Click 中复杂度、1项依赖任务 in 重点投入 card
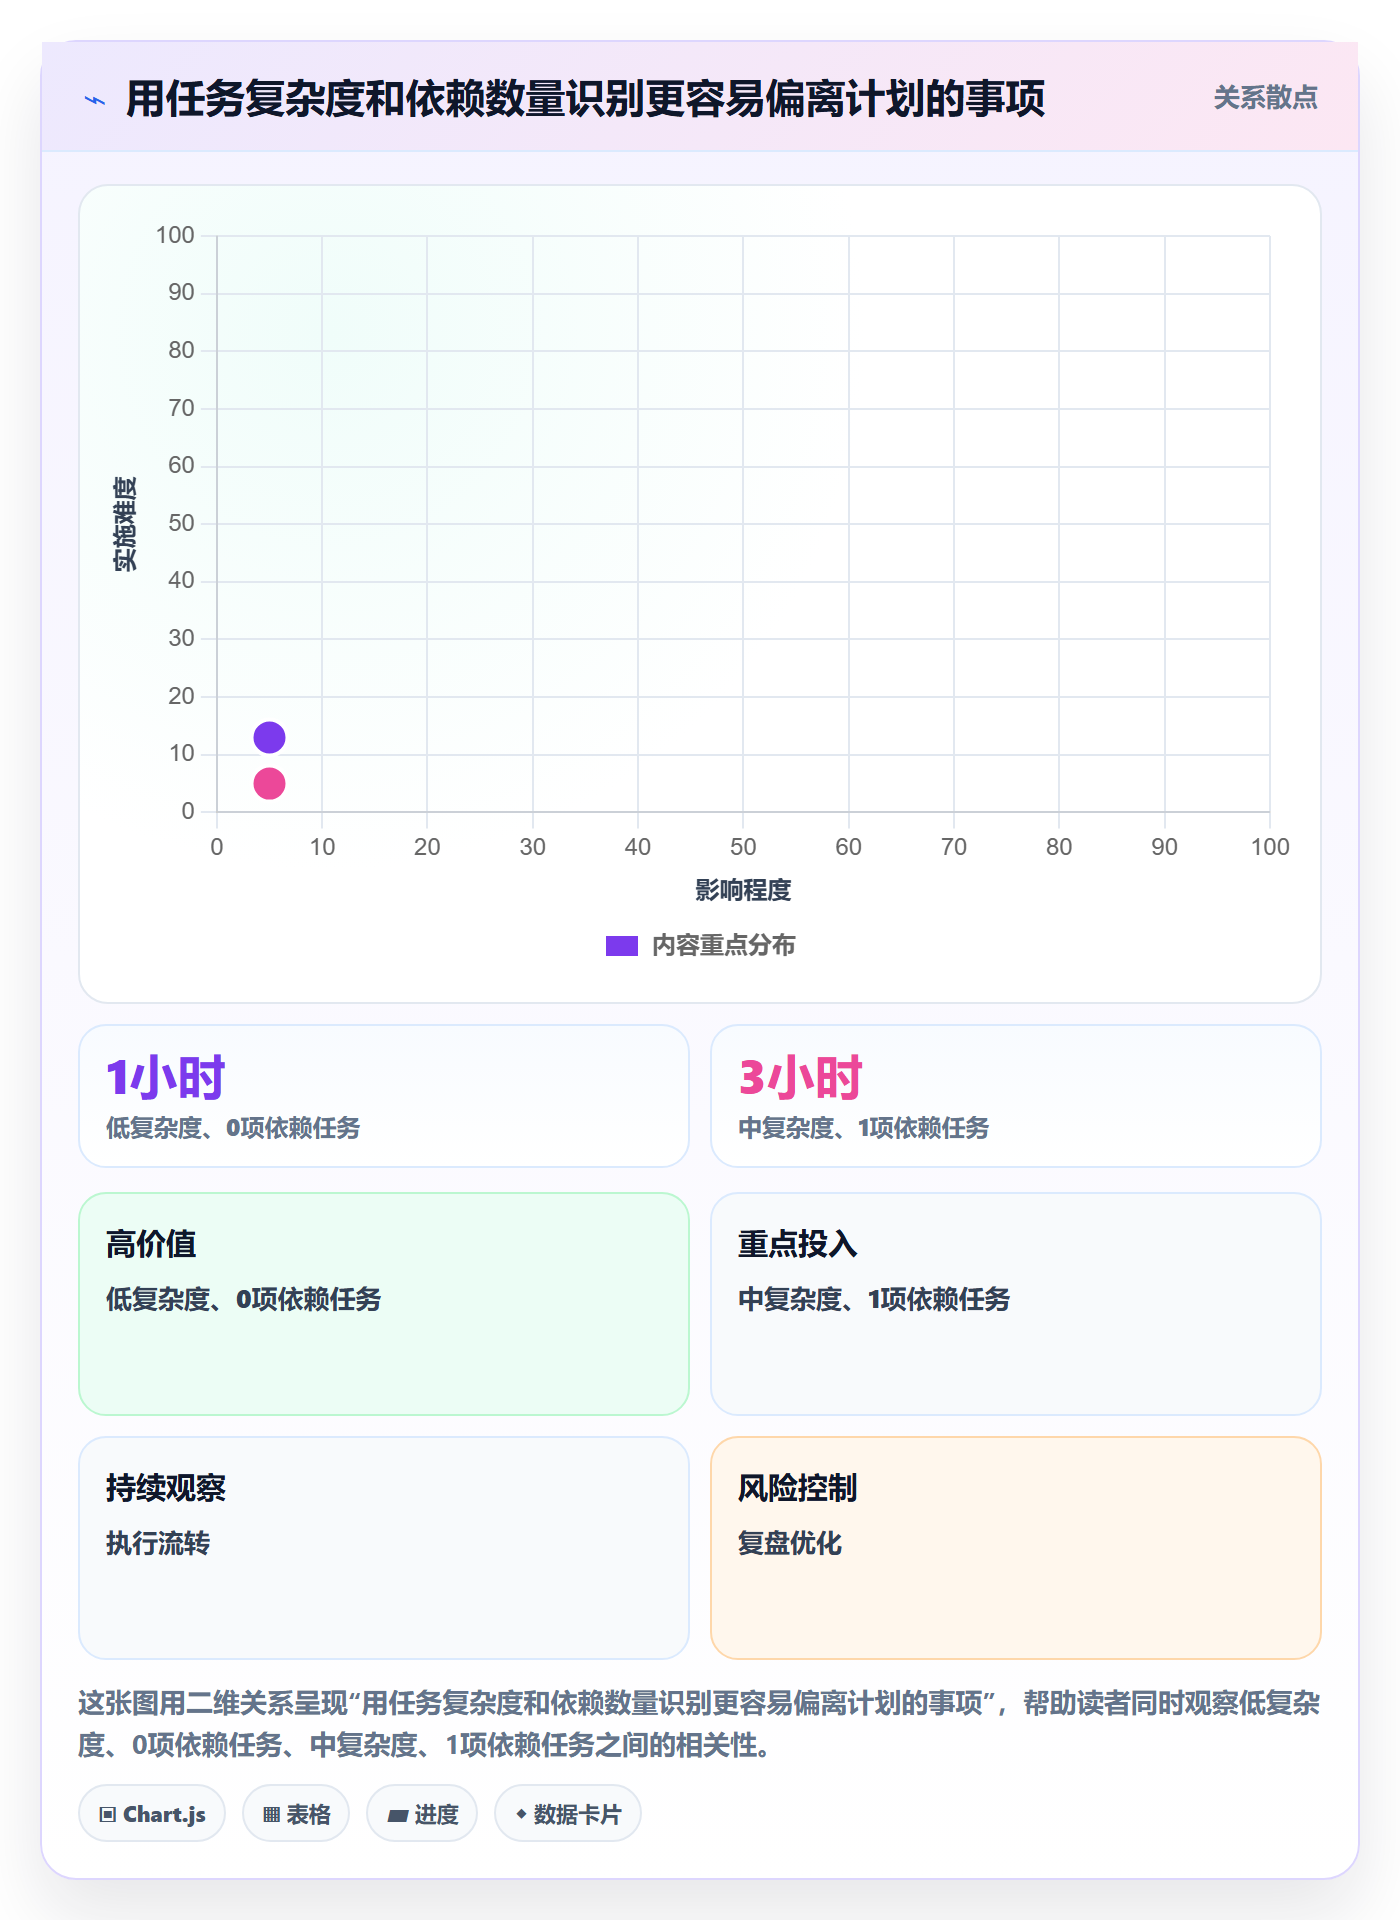 click(x=874, y=1299)
